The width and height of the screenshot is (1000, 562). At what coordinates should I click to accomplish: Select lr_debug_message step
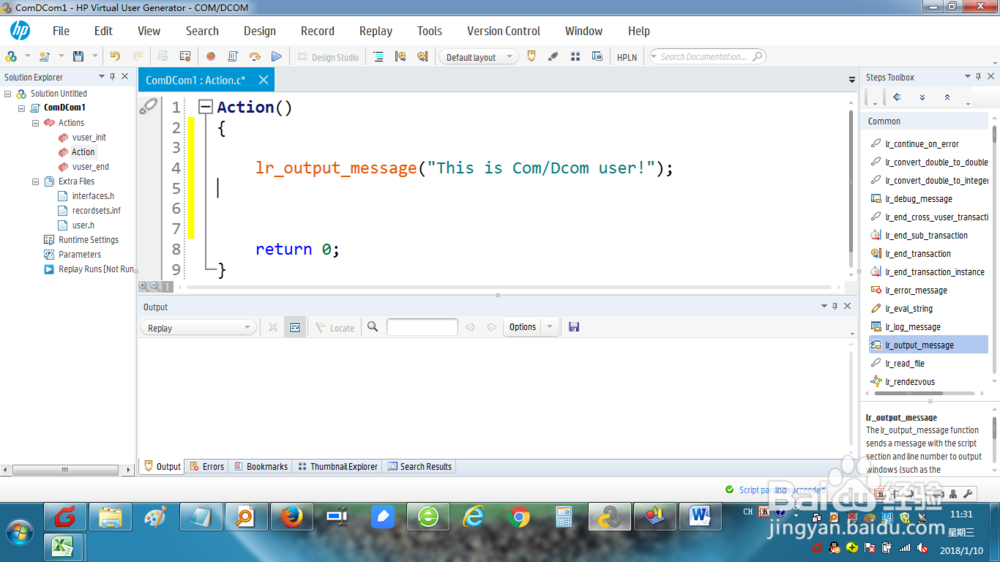pyautogui.click(x=918, y=199)
